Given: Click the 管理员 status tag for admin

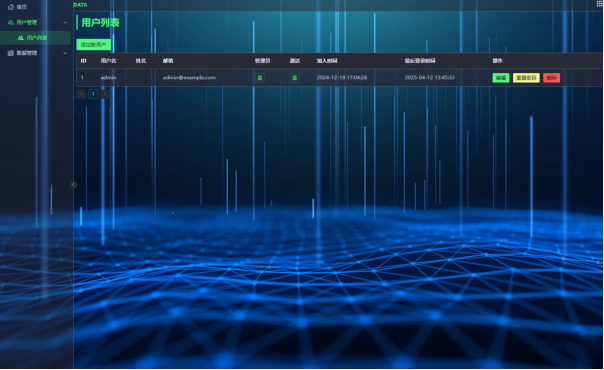Looking at the screenshot, I should click(260, 78).
